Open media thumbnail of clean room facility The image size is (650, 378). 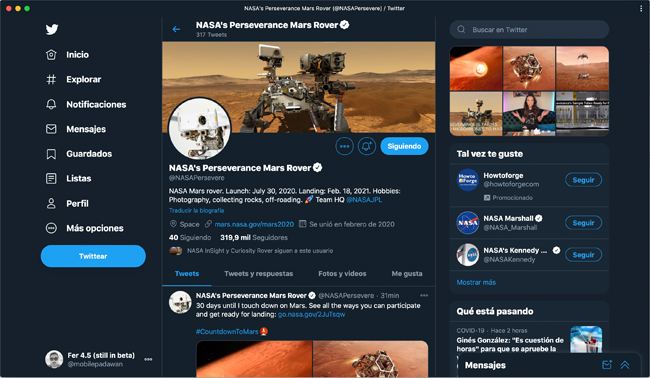582,114
